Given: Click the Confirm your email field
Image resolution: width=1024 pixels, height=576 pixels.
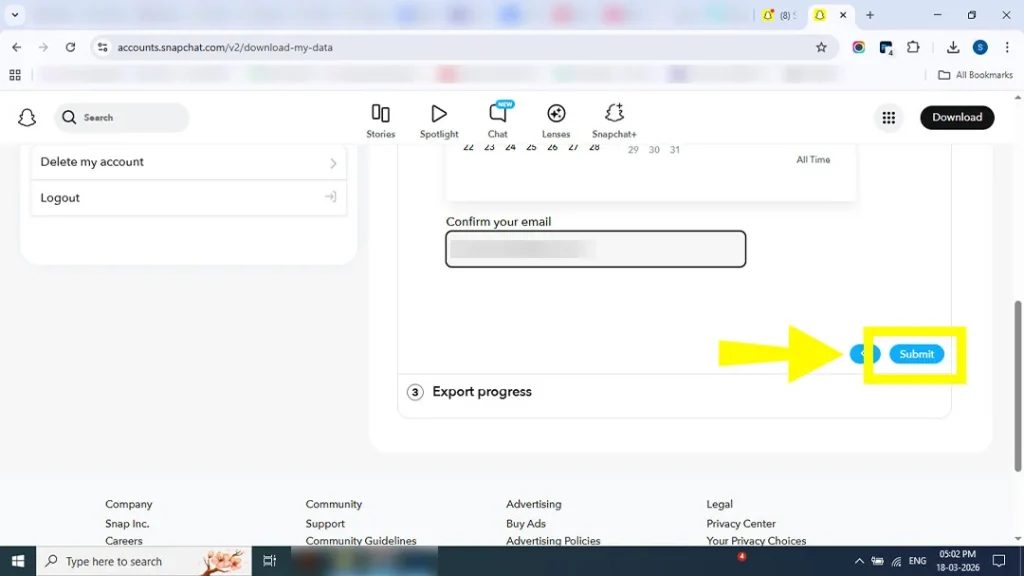Looking at the screenshot, I should 595,249.
